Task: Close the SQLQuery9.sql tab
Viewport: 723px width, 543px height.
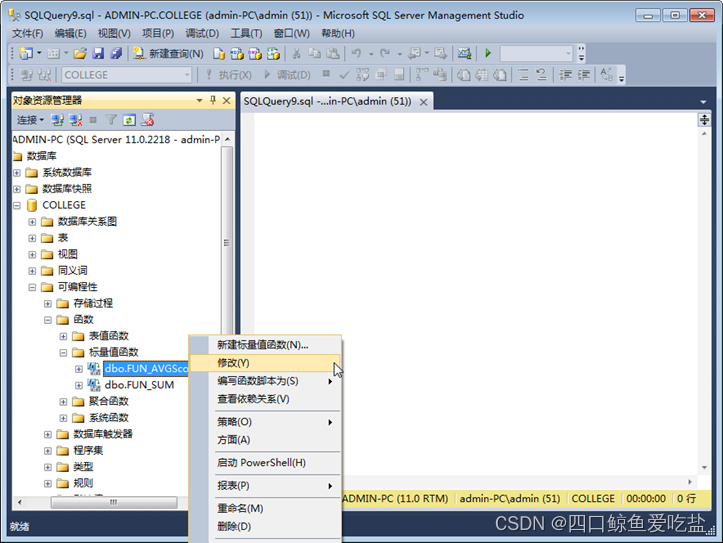Action: point(423,102)
